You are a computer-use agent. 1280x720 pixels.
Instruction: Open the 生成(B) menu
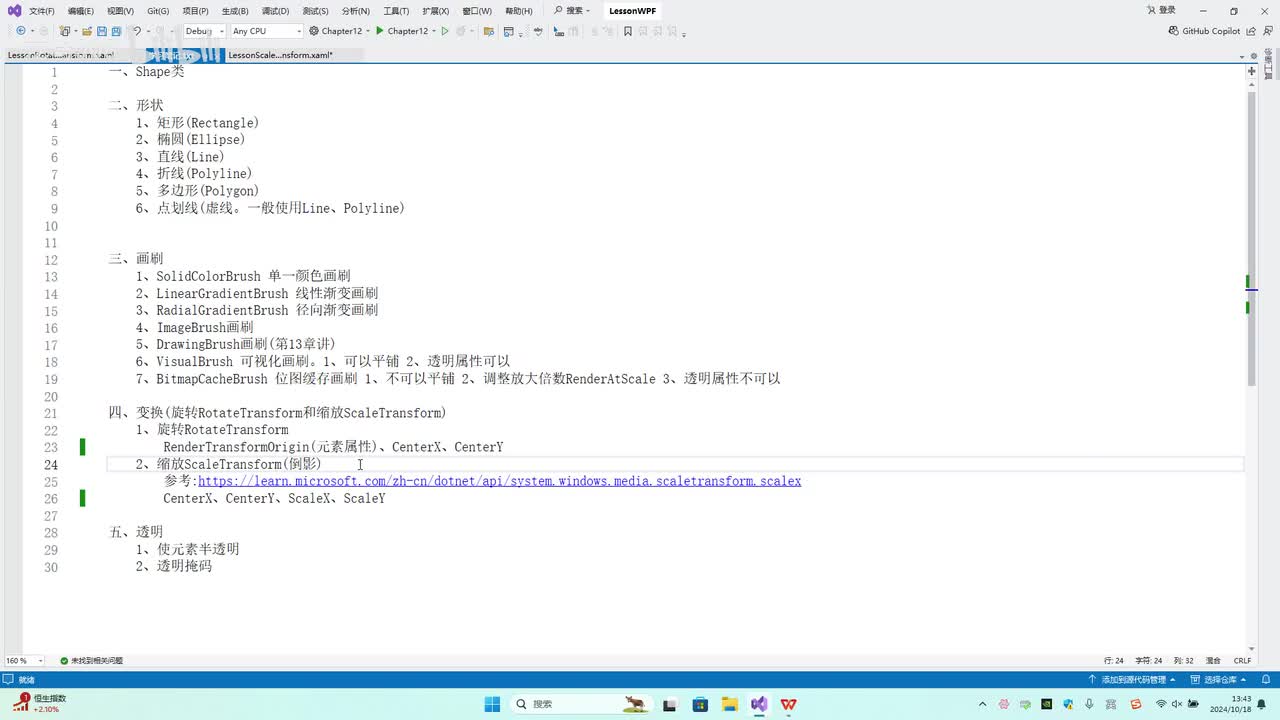pos(235,11)
